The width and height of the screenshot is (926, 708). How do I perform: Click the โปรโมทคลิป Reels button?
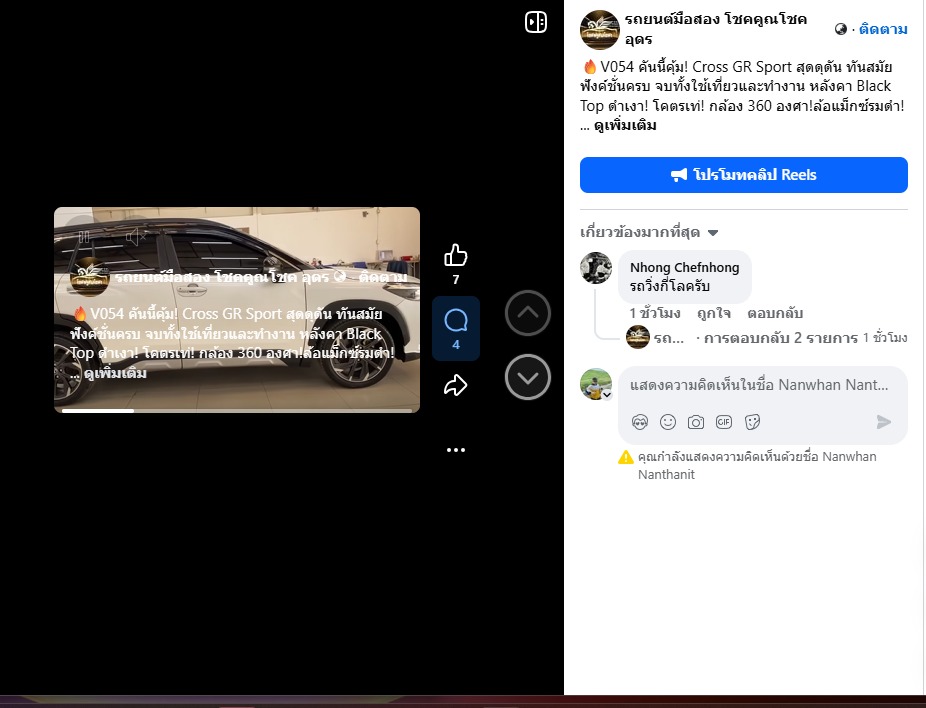click(x=744, y=175)
